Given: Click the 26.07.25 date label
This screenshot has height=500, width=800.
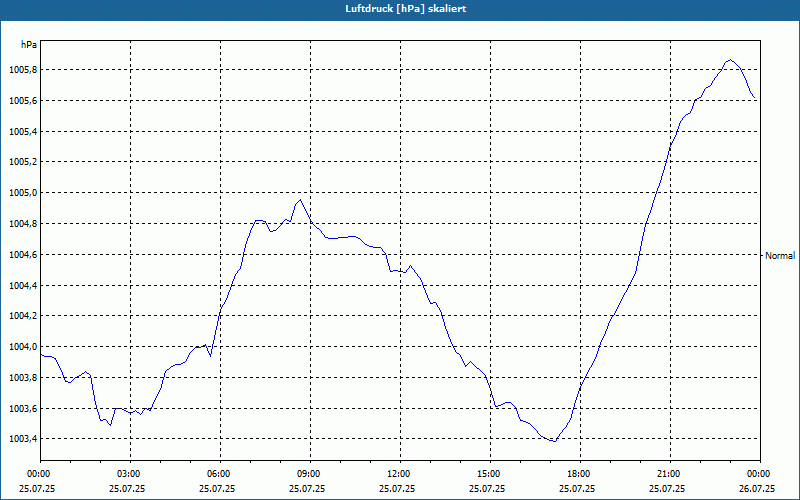Looking at the screenshot, I should (x=757, y=489).
